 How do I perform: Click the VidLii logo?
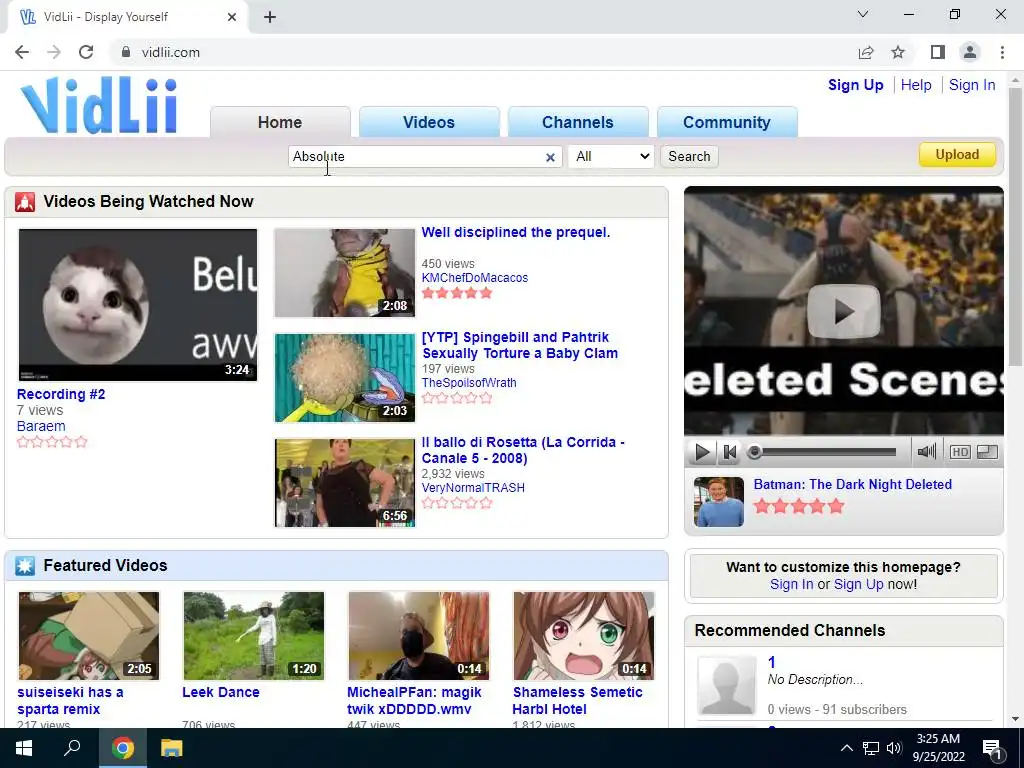tap(99, 105)
